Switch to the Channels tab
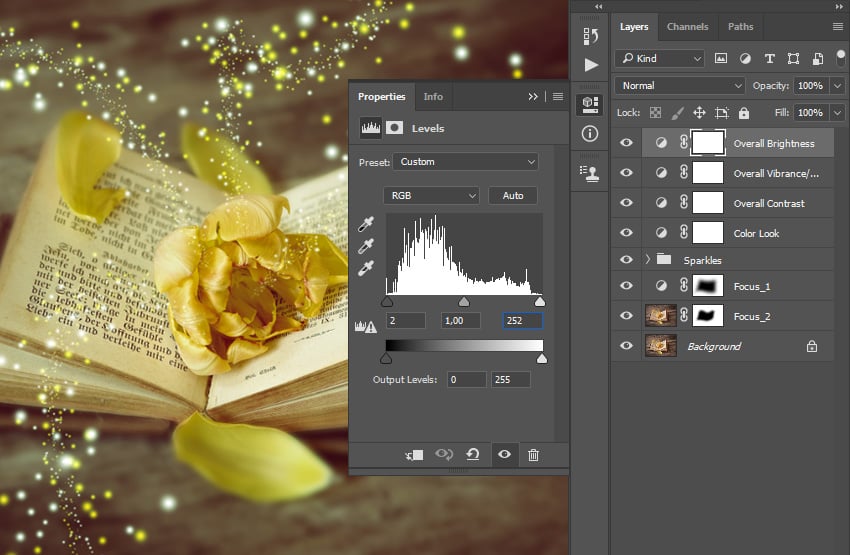This screenshot has width=850, height=555. pos(687,27)
